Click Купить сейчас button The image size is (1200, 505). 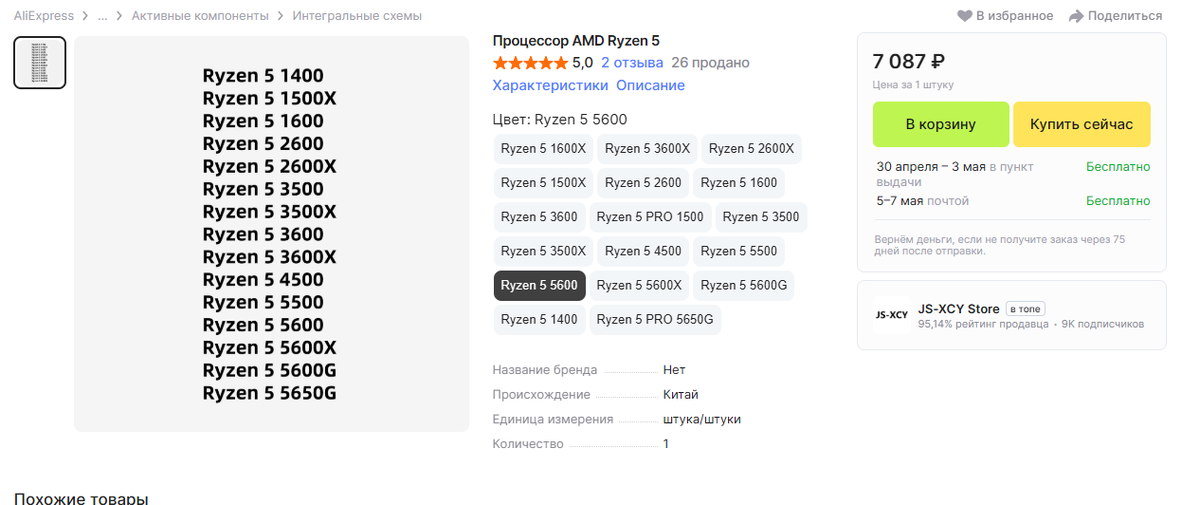pos(1082,124)
